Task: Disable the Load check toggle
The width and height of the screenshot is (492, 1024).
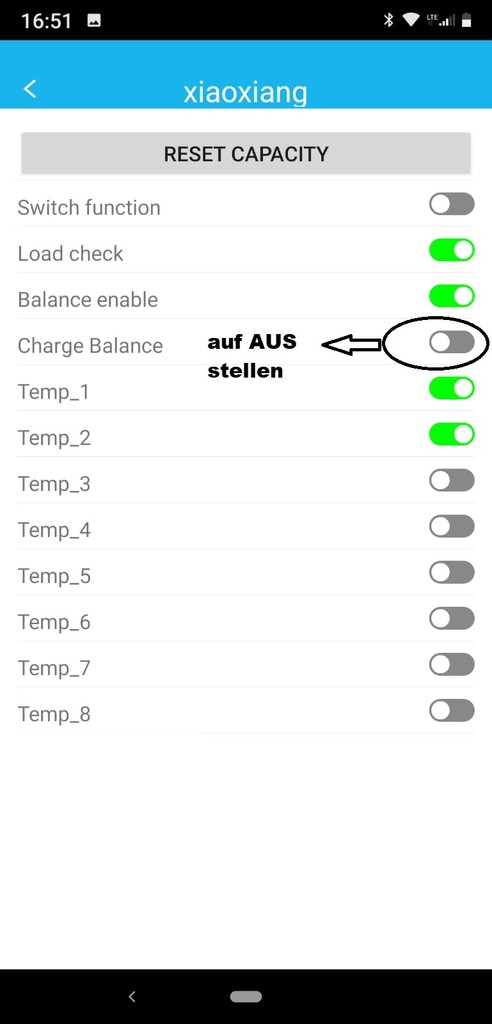Action: pos(451,250)
